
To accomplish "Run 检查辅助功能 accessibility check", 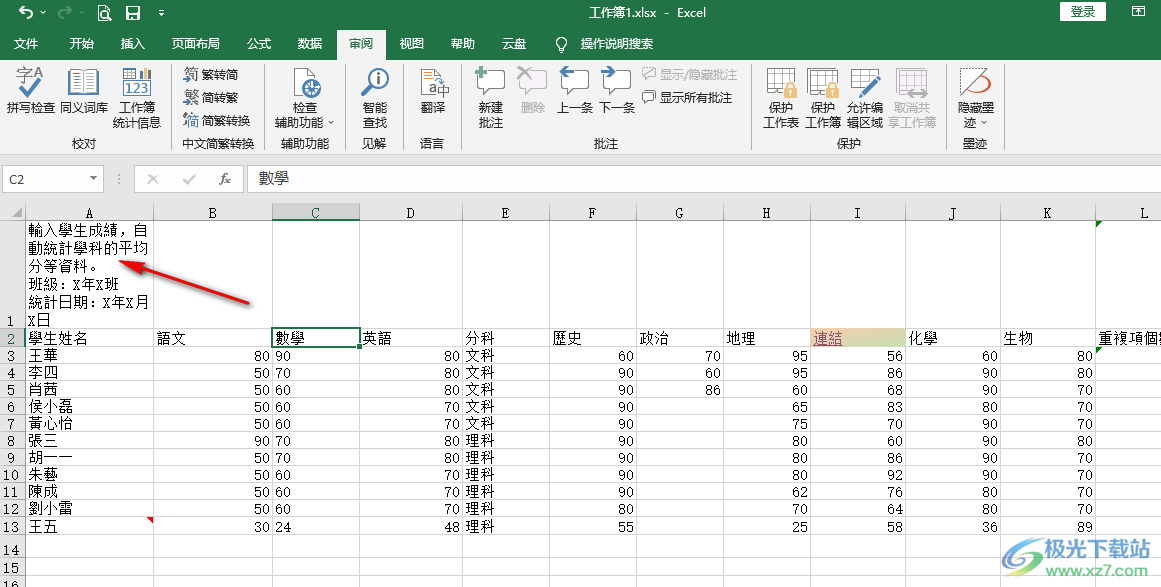I will [305, 98].
